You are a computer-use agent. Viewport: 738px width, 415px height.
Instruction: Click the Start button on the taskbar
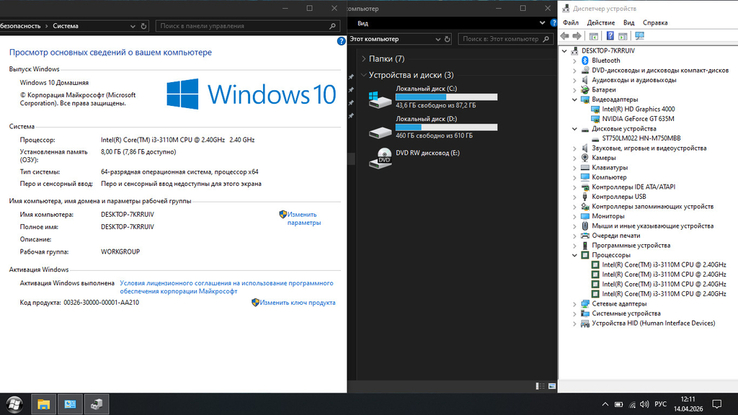coord(14,404)
